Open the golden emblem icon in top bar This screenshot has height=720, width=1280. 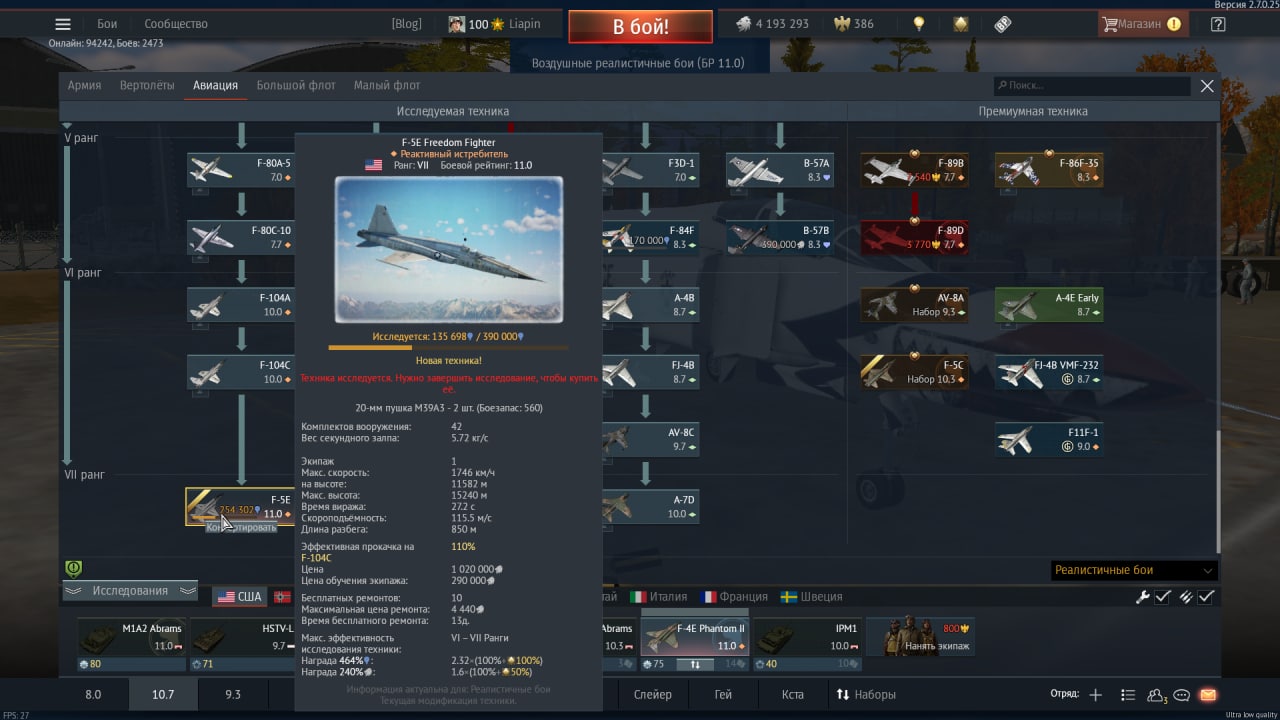[x=960, y=24]
